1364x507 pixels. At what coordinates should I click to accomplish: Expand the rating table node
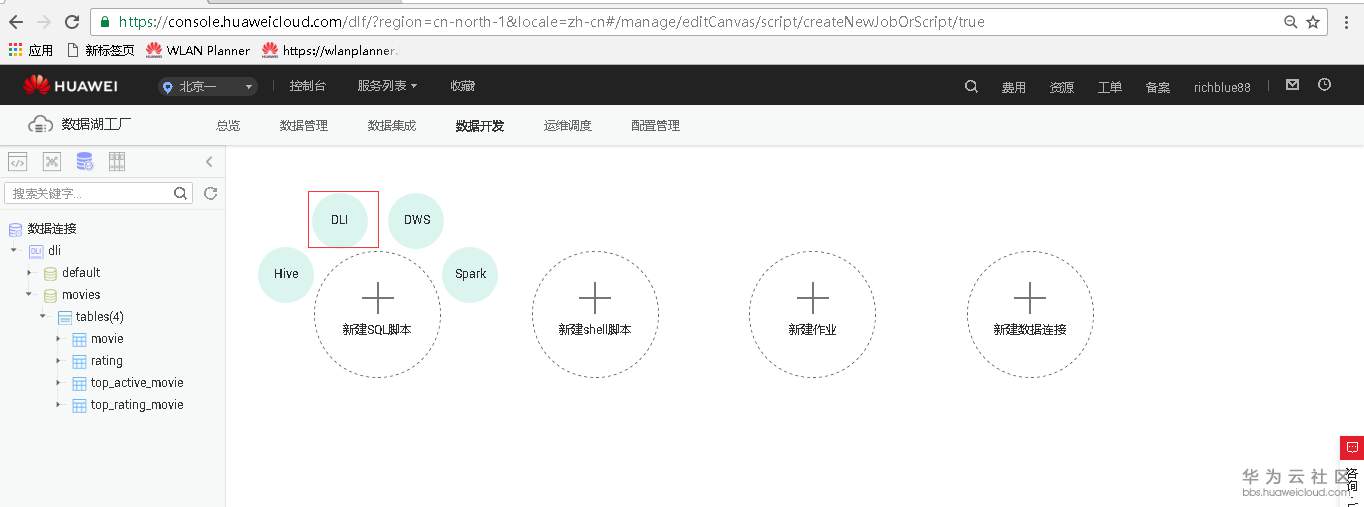[x=58, y=361]
